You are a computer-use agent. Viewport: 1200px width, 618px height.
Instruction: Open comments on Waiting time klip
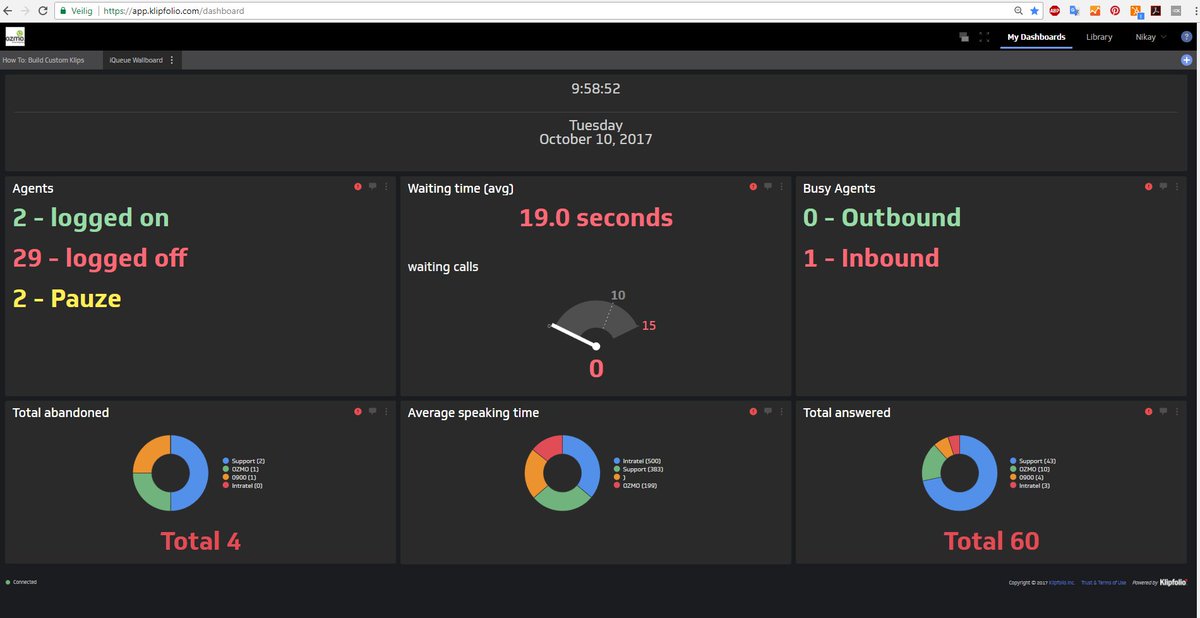click(x=768, y=186)
